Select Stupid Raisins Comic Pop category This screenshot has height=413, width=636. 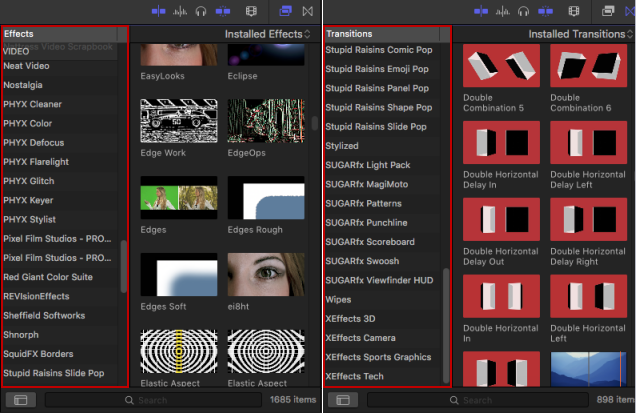point(382,50)
